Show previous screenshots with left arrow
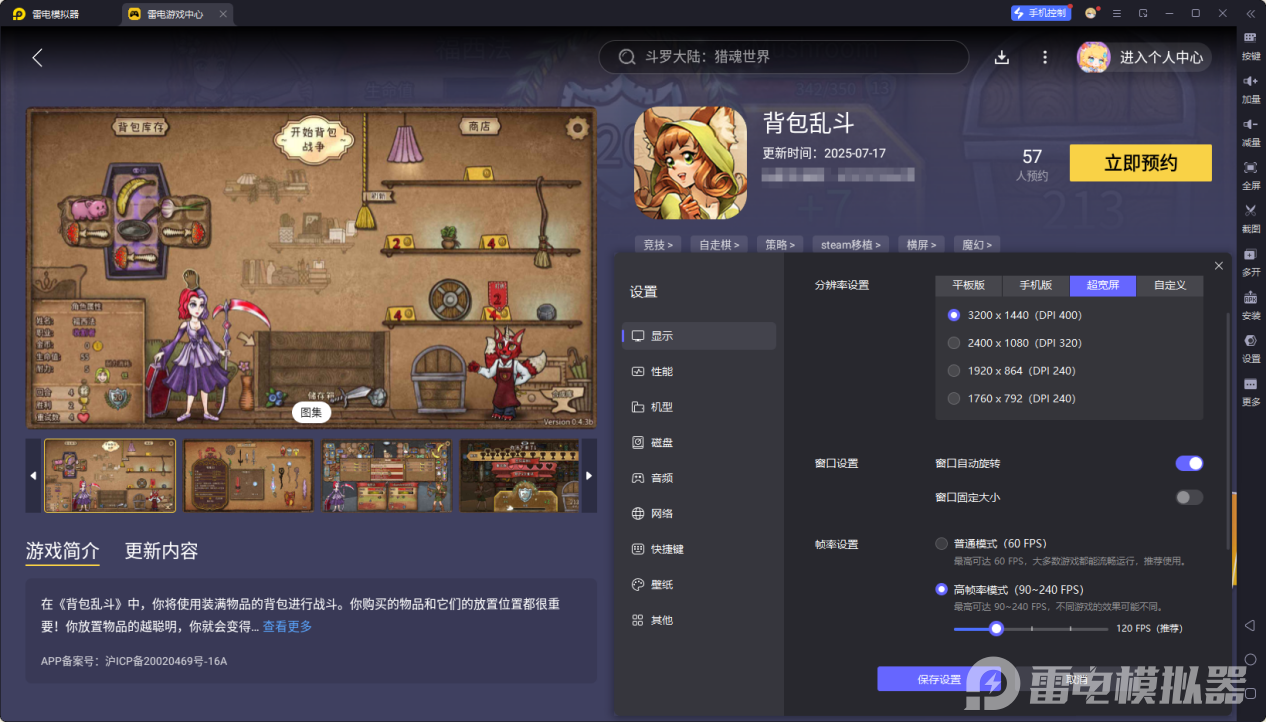The width and height of the screenshot is (1266, 722). [33, 475]
